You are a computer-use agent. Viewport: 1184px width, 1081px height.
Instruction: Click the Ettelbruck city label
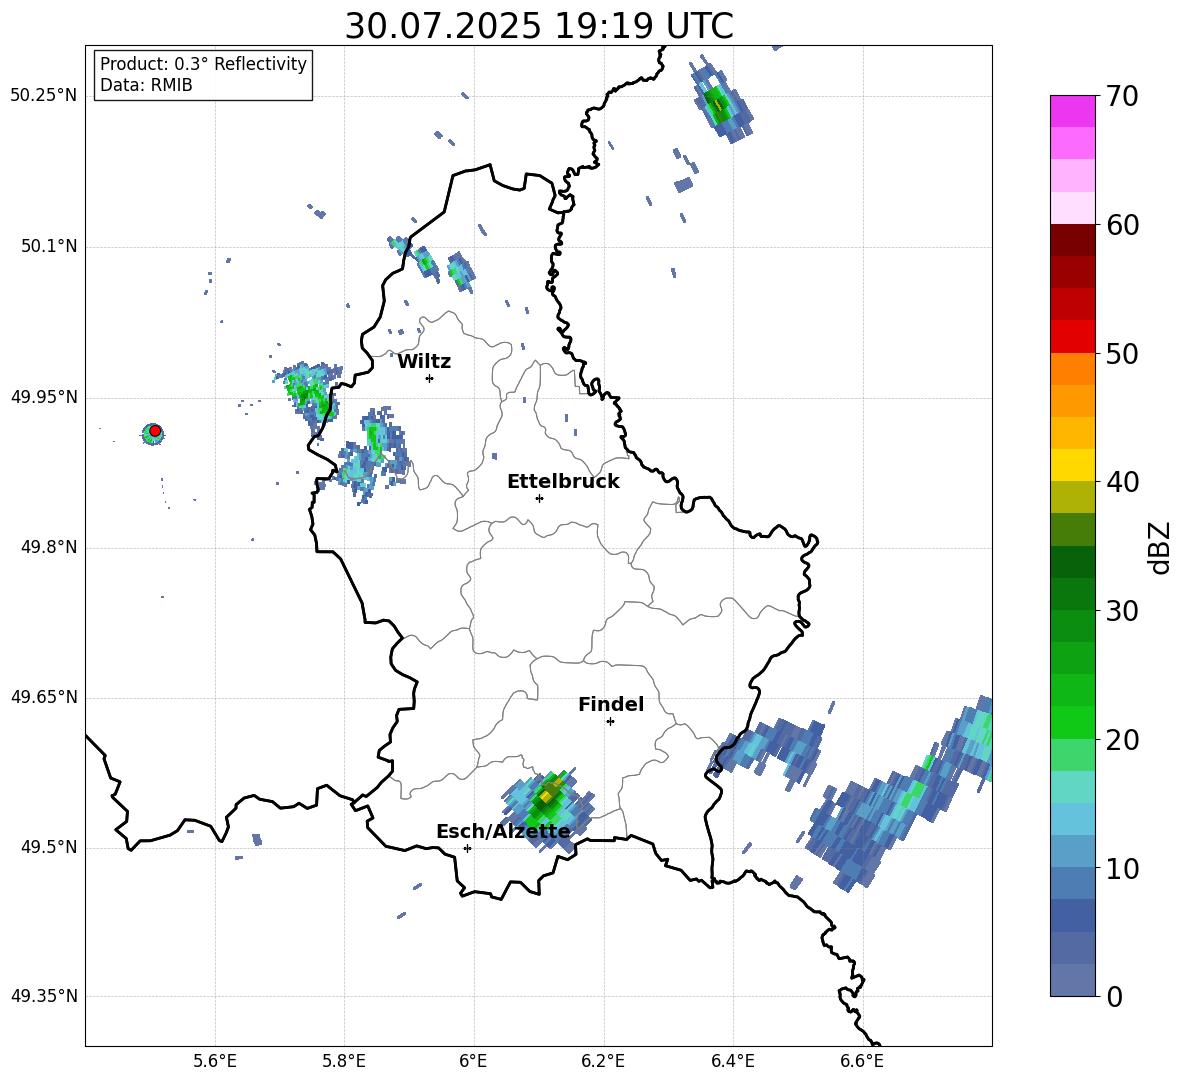tap(563, 482)
